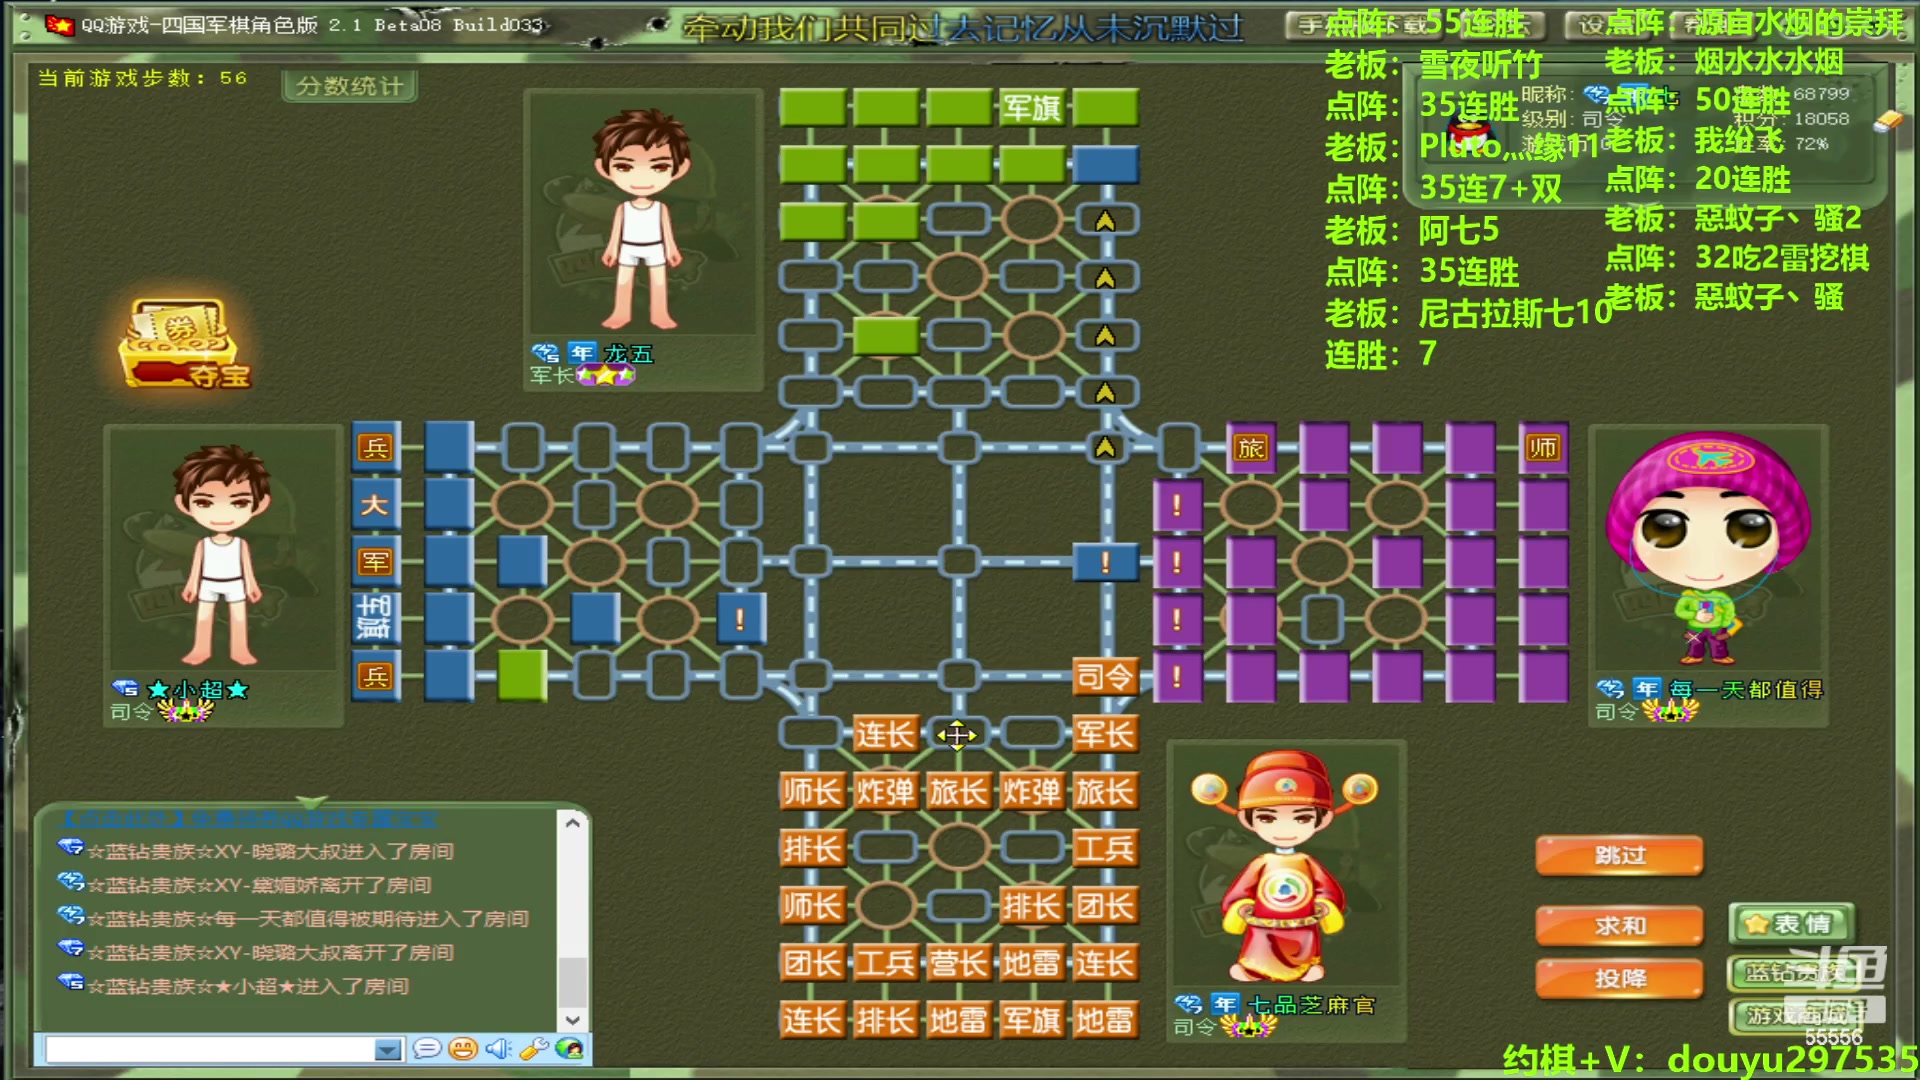
Task: Select the 连长 piece left of the move cursor
Action: [x=885, y=734]
